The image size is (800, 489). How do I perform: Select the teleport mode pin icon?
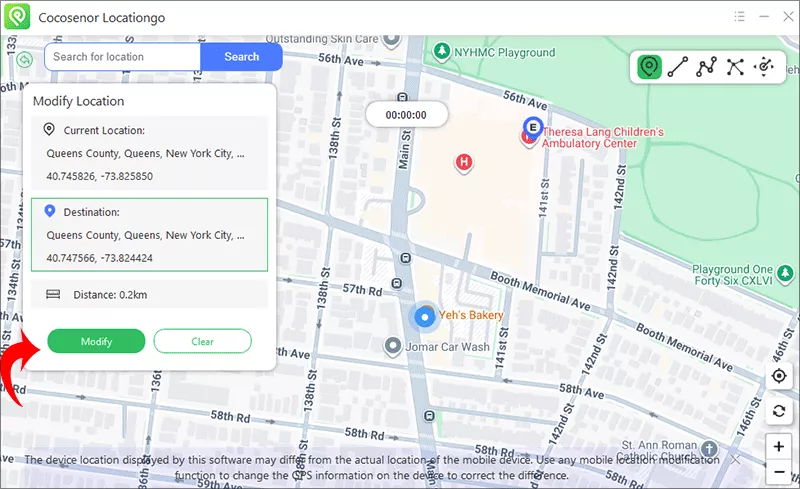649,67
